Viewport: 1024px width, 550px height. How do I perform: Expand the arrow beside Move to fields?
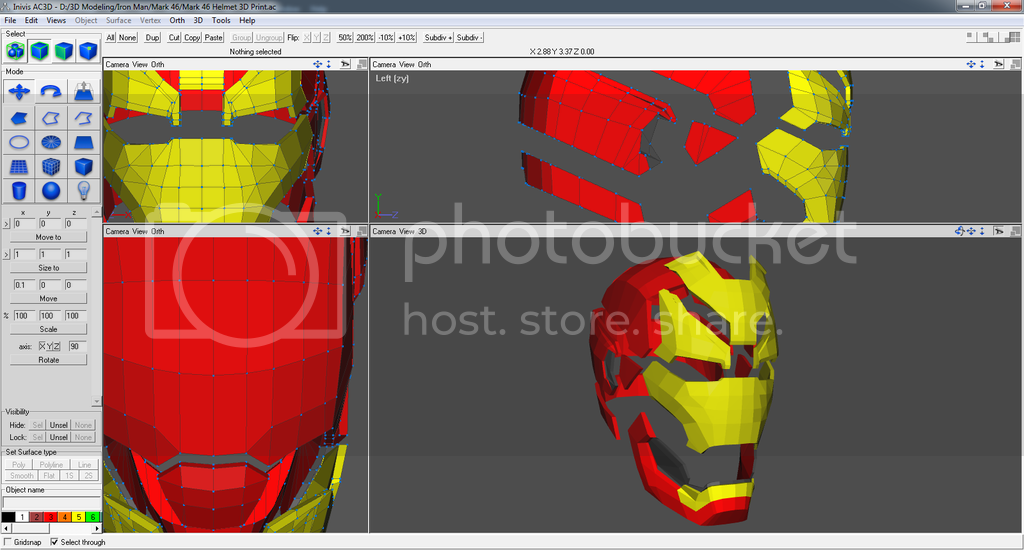pos(7,224)
